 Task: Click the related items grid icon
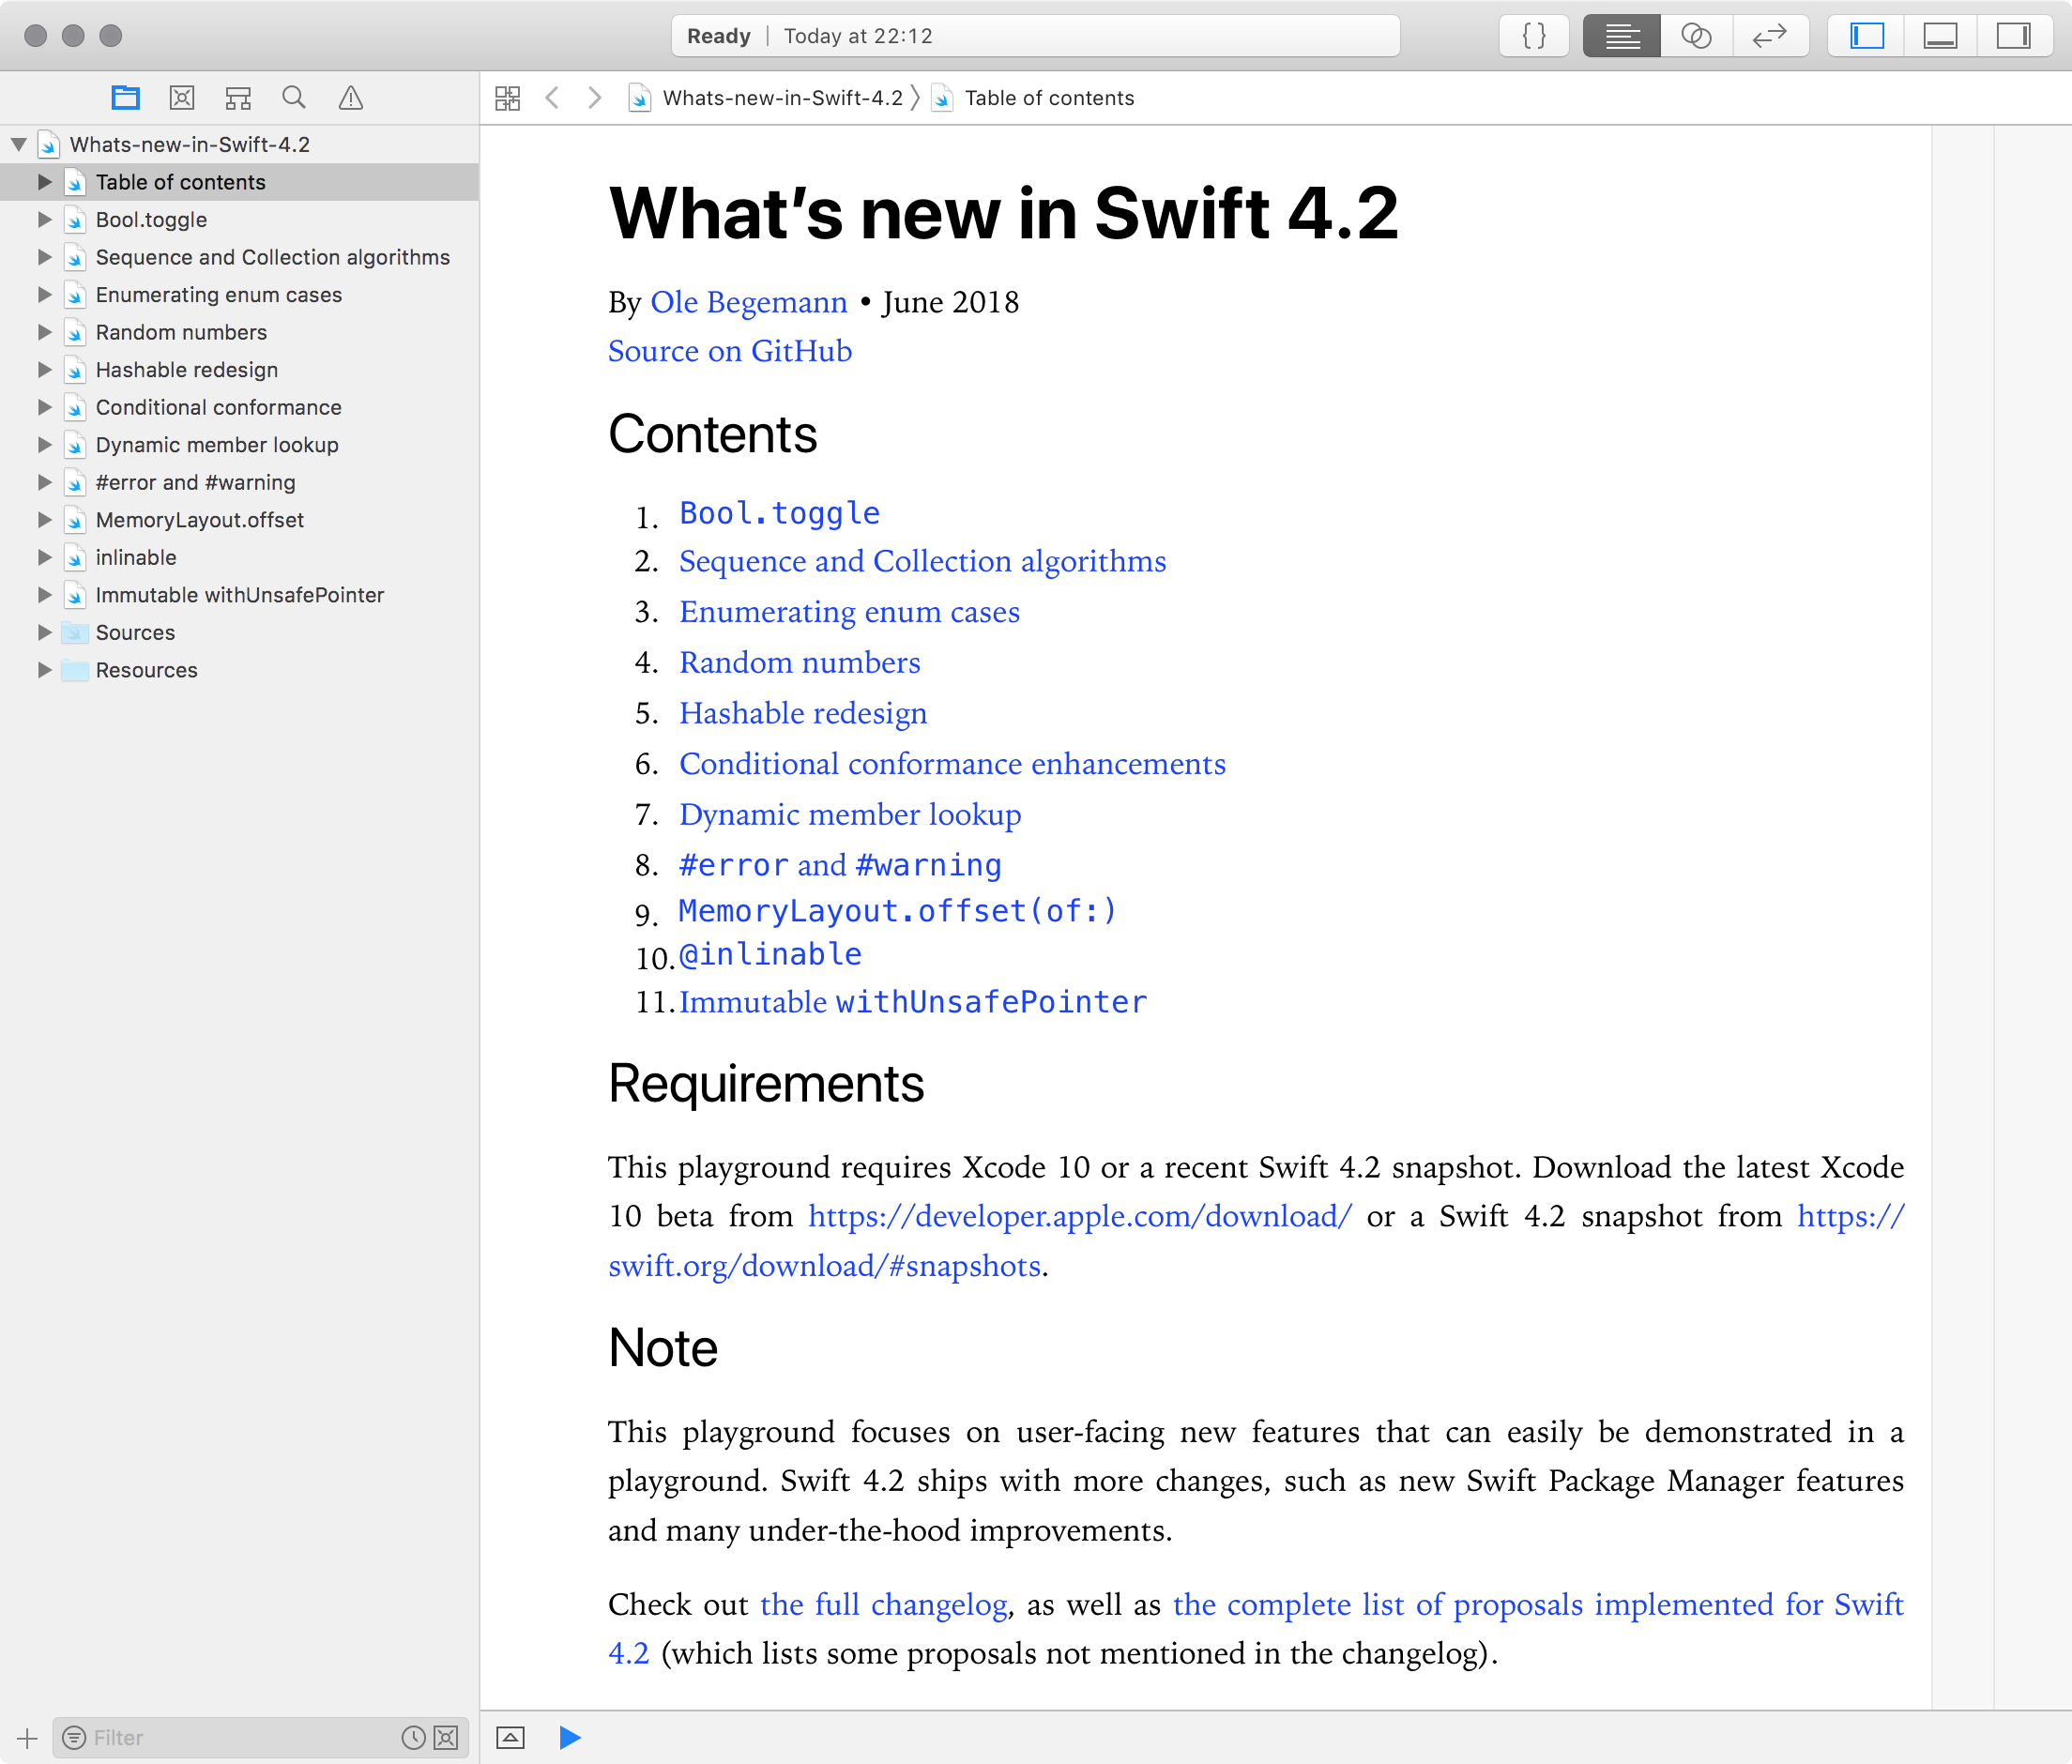[508, 97]
